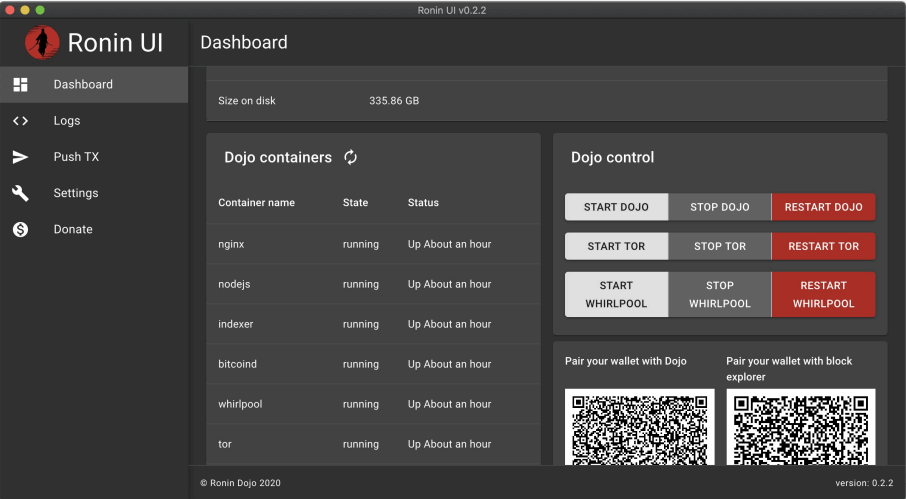Click the Ronin samurai logo icon
The height and width of the screenshot is (499, 906).
pos(42,42)
